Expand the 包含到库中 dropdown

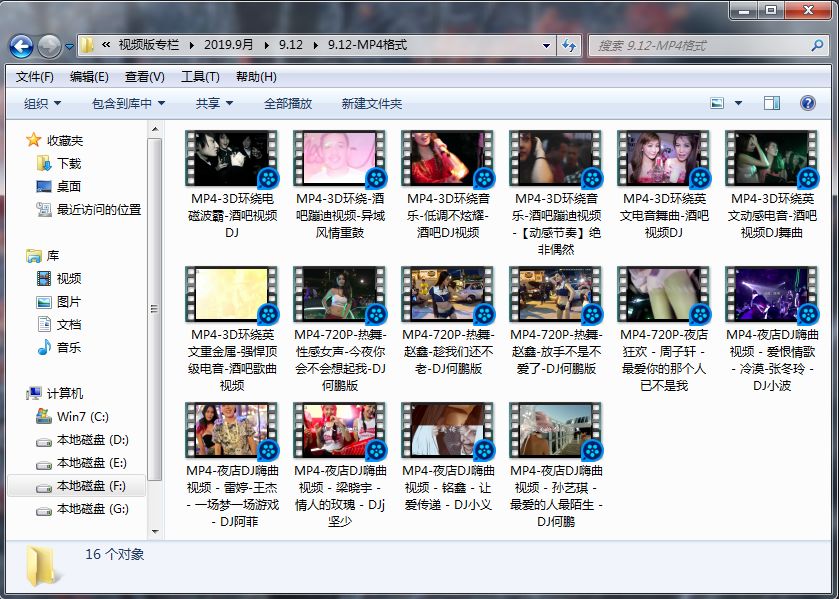[x=128, y=103]
